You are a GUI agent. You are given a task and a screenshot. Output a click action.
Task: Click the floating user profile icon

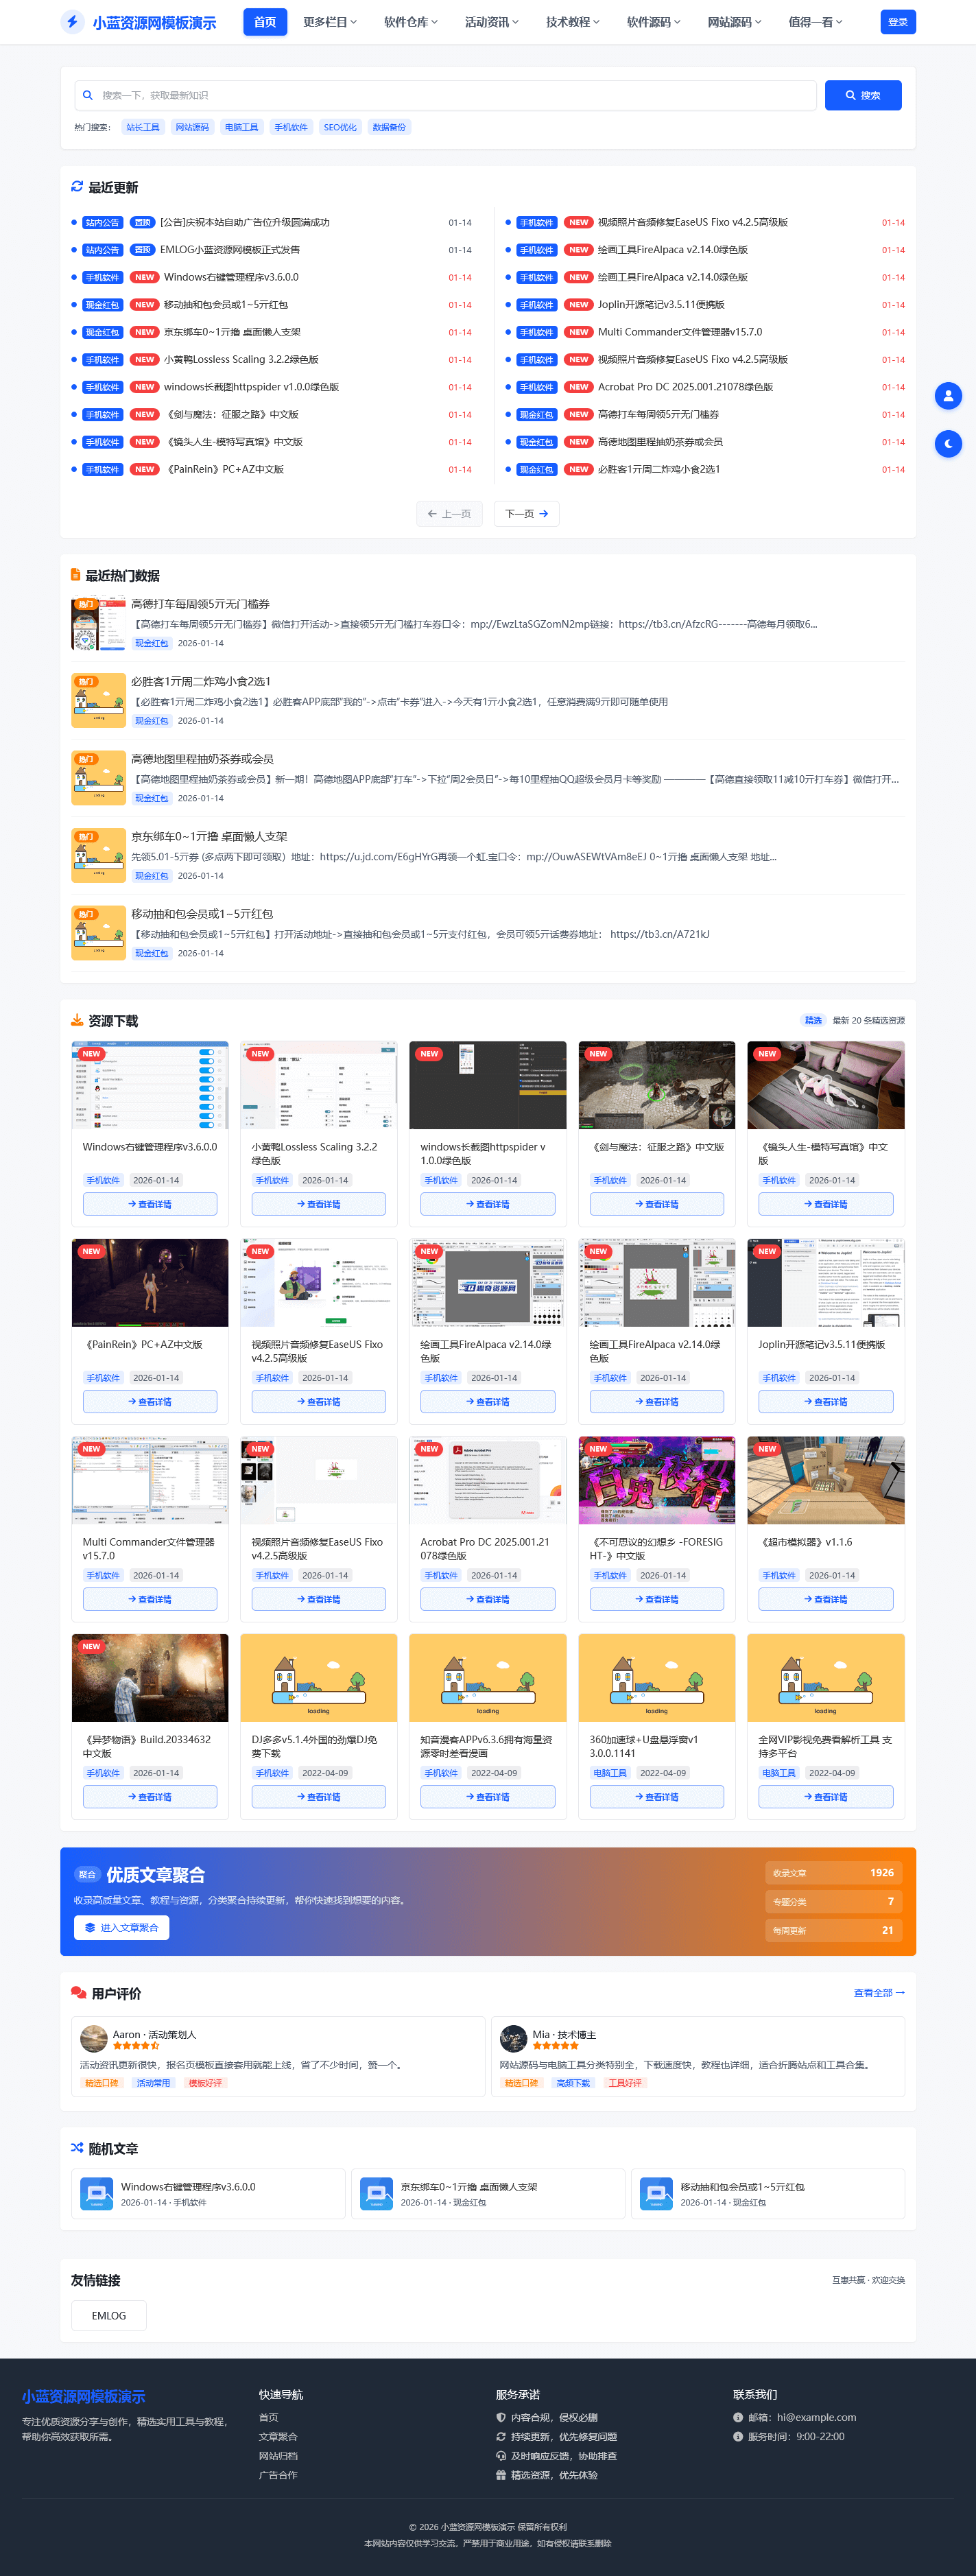[947, 396]
